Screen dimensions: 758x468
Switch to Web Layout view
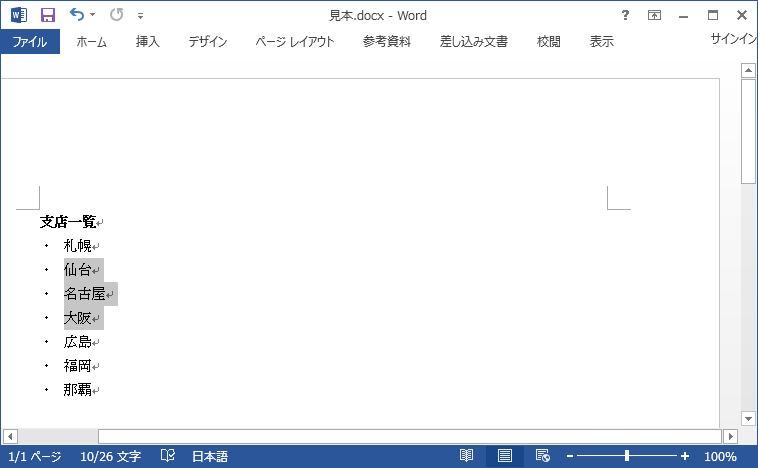(x=542, y=456)
